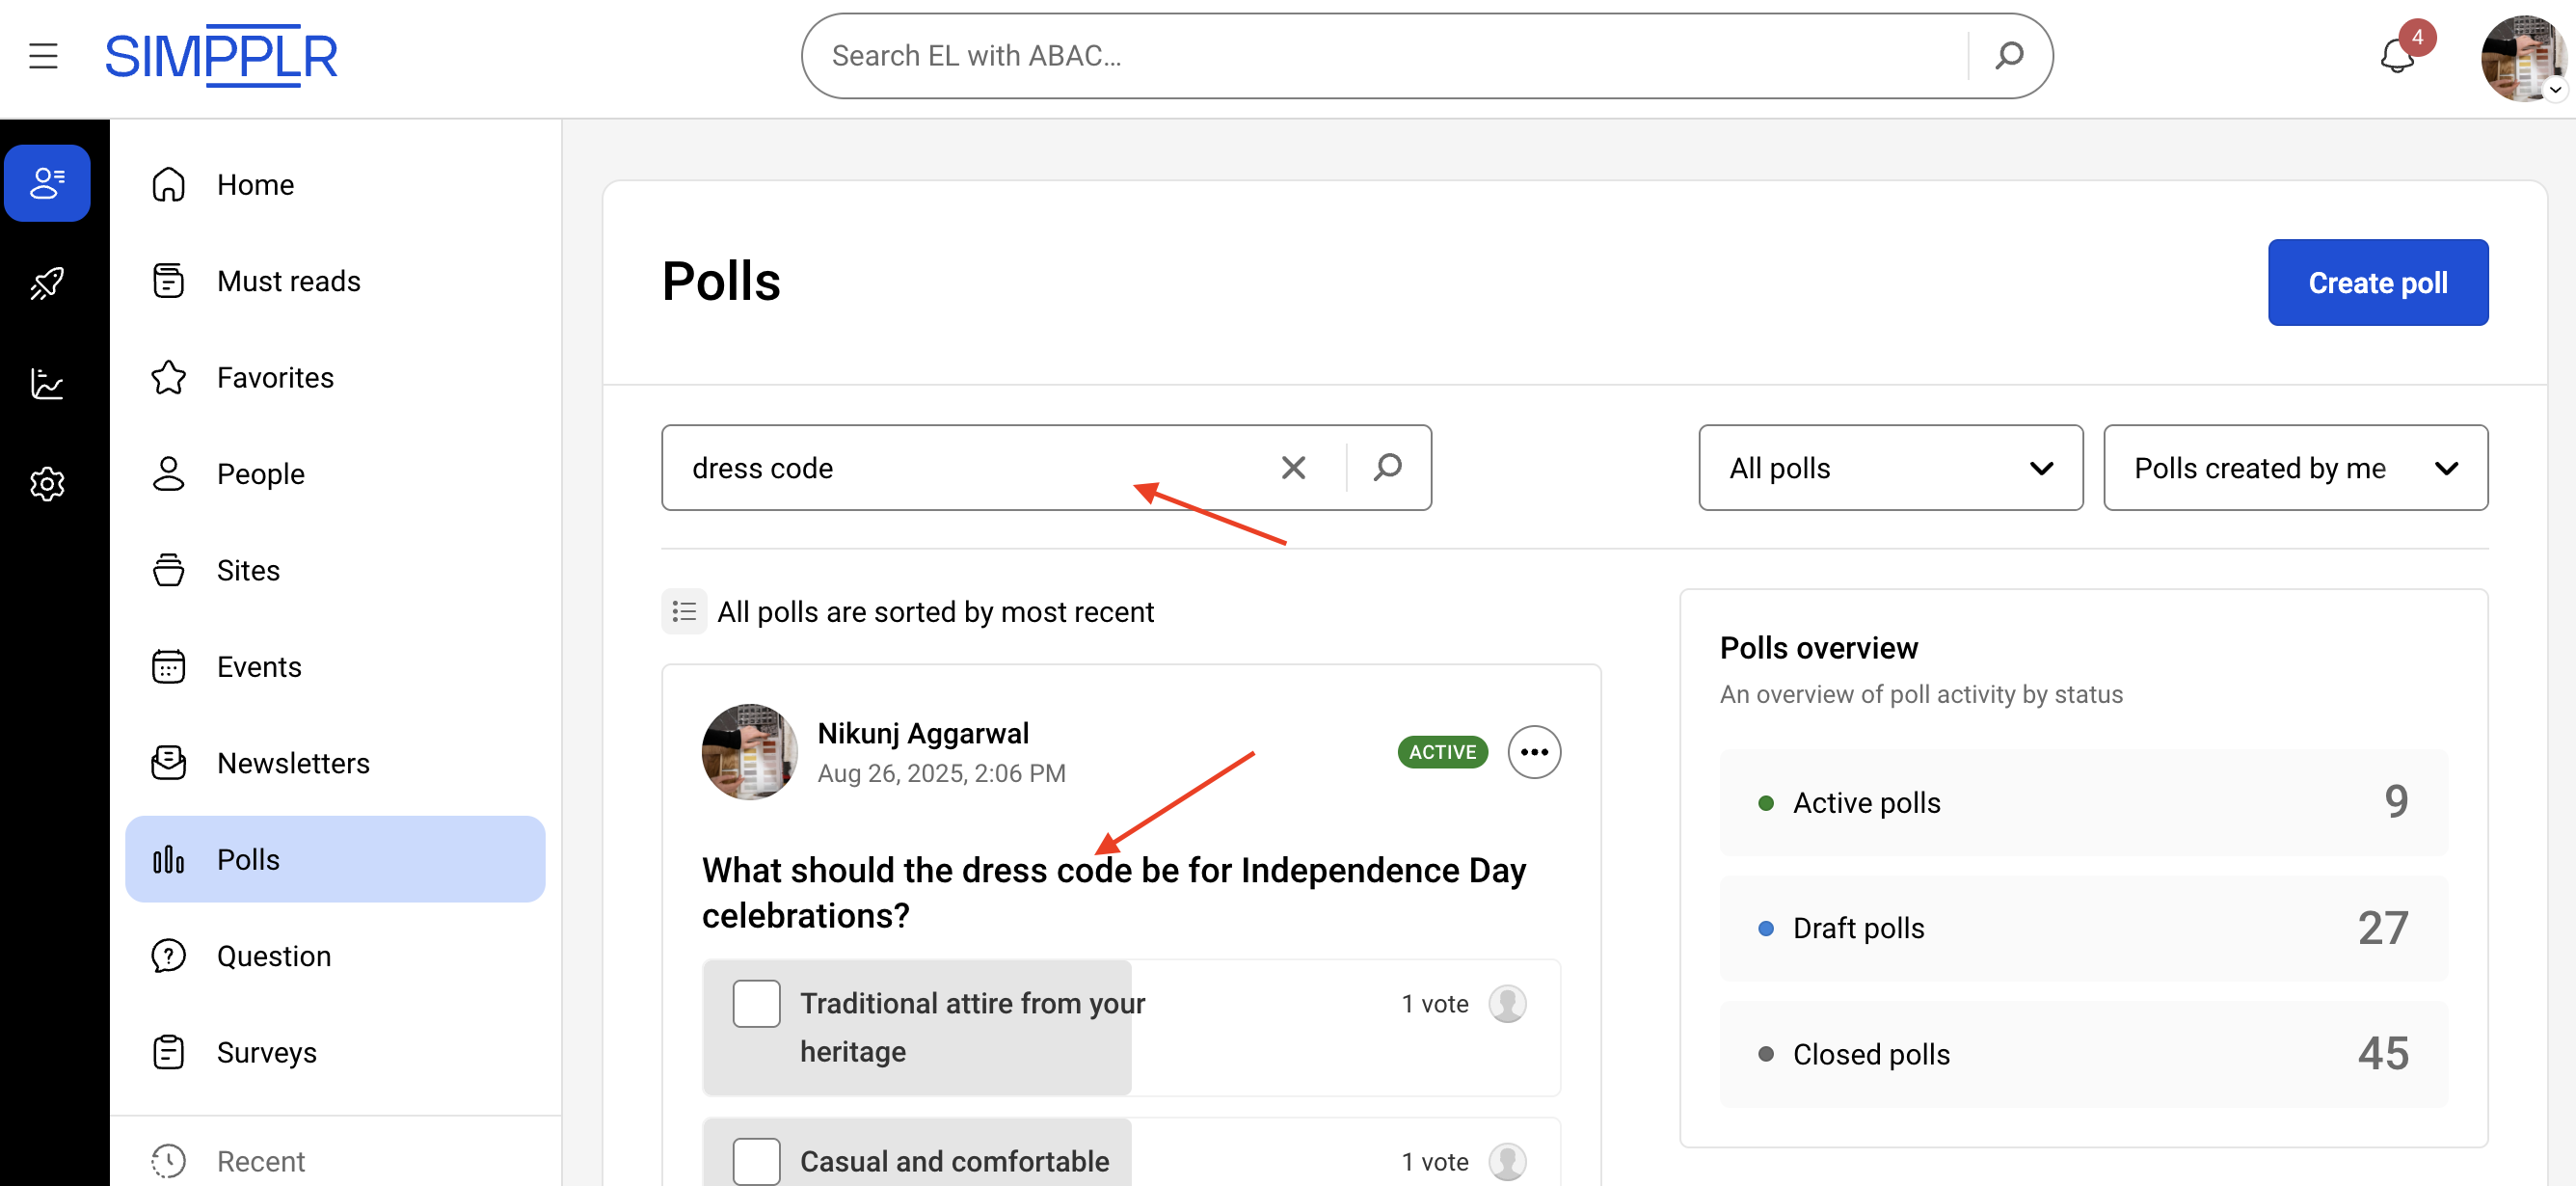Open the settings gear in the dark sidebar

click(47, 484)
